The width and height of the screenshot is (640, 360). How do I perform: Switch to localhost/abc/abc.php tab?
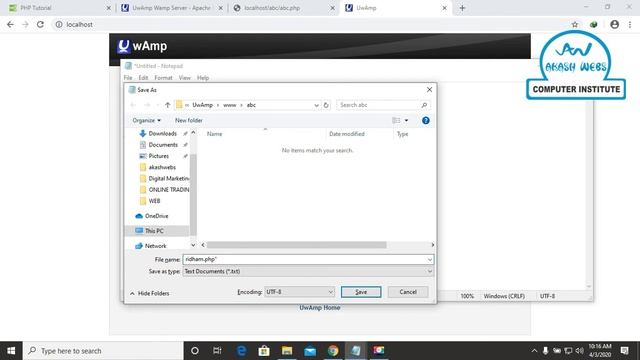(284, 8)
